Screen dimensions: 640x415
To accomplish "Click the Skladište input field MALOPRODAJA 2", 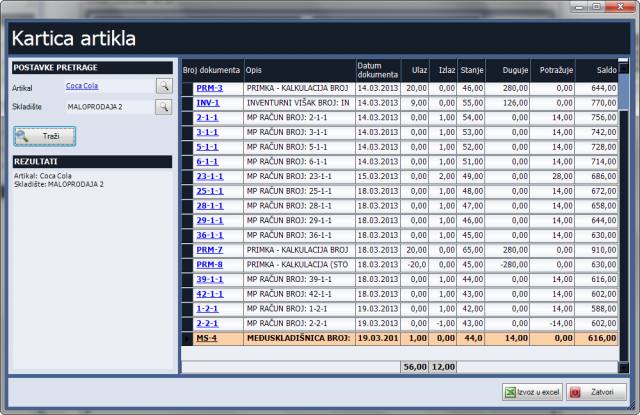I will 108,106.
